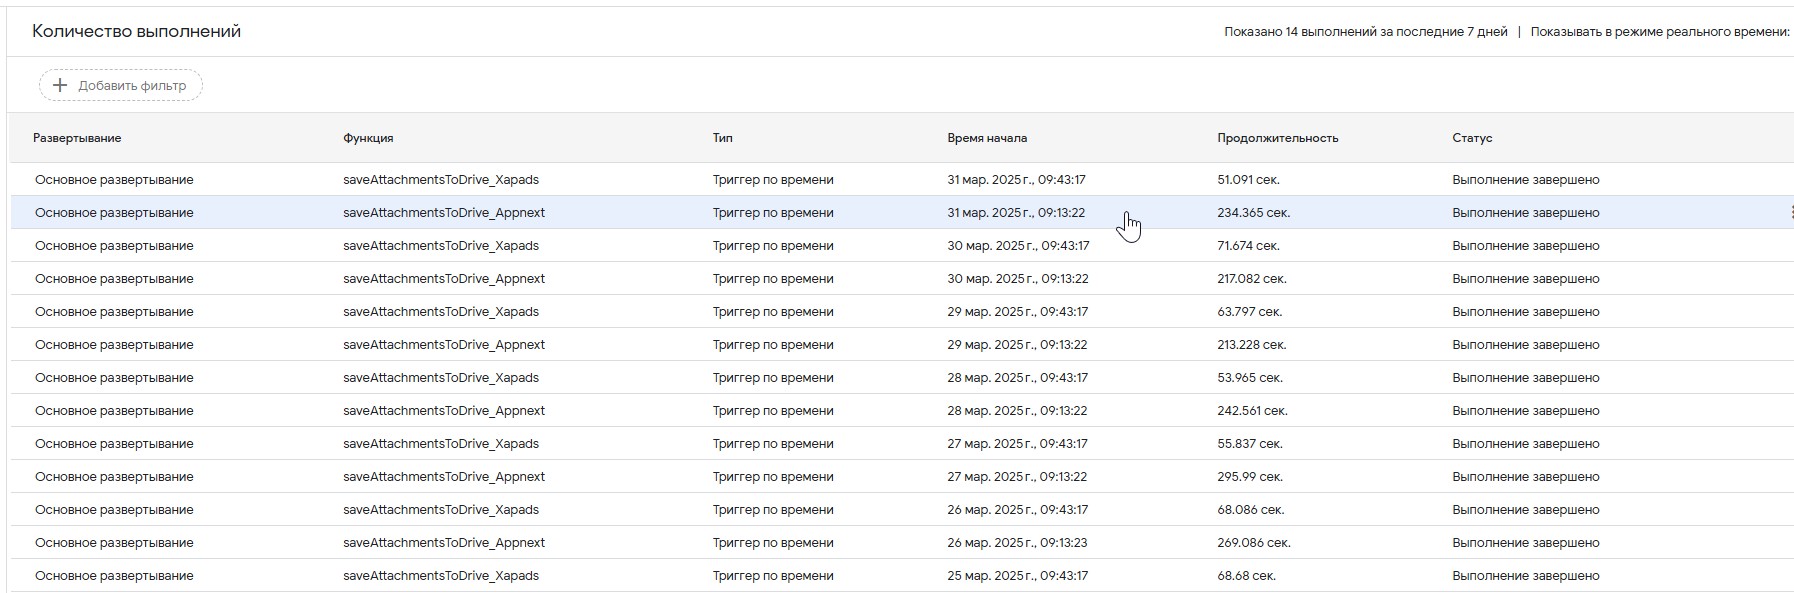This screenshot has width=1794, height=593.
Task: Open the 28 мар. 09:13:22 Appnext row
Action: [x=902, y=411]
